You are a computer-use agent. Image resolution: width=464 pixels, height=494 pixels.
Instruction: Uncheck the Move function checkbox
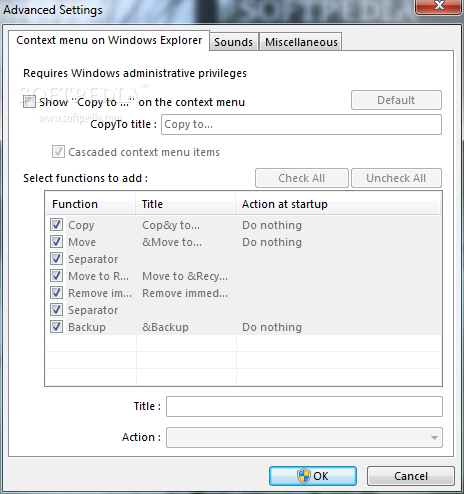[x=56, y=242]
